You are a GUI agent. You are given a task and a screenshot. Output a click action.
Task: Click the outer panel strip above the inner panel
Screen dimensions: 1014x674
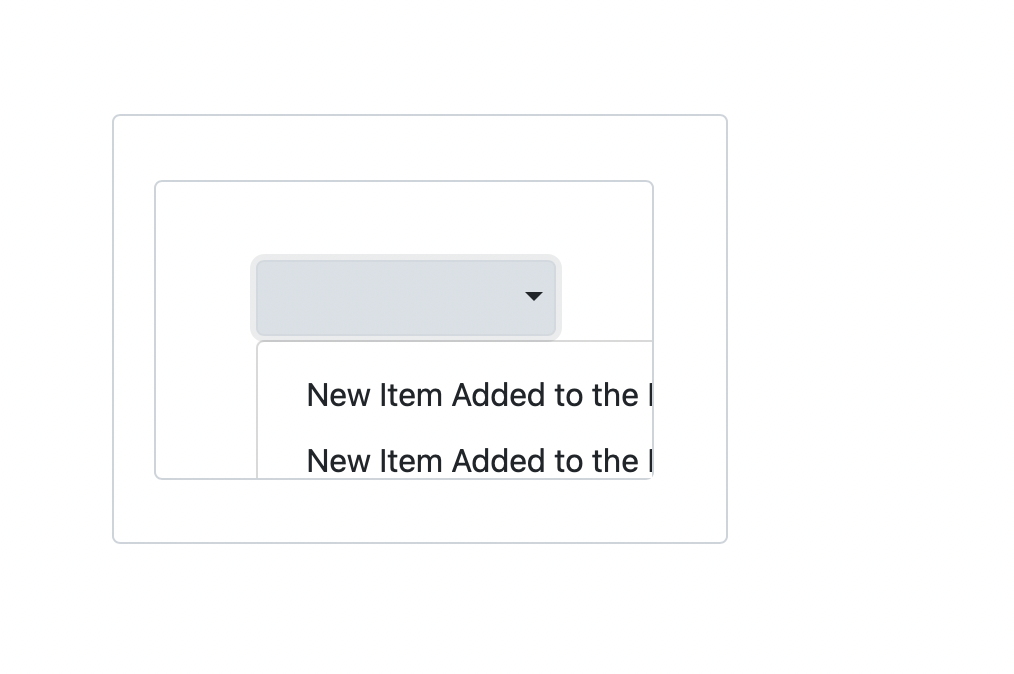pyautogui.click(x=420, y=148)
